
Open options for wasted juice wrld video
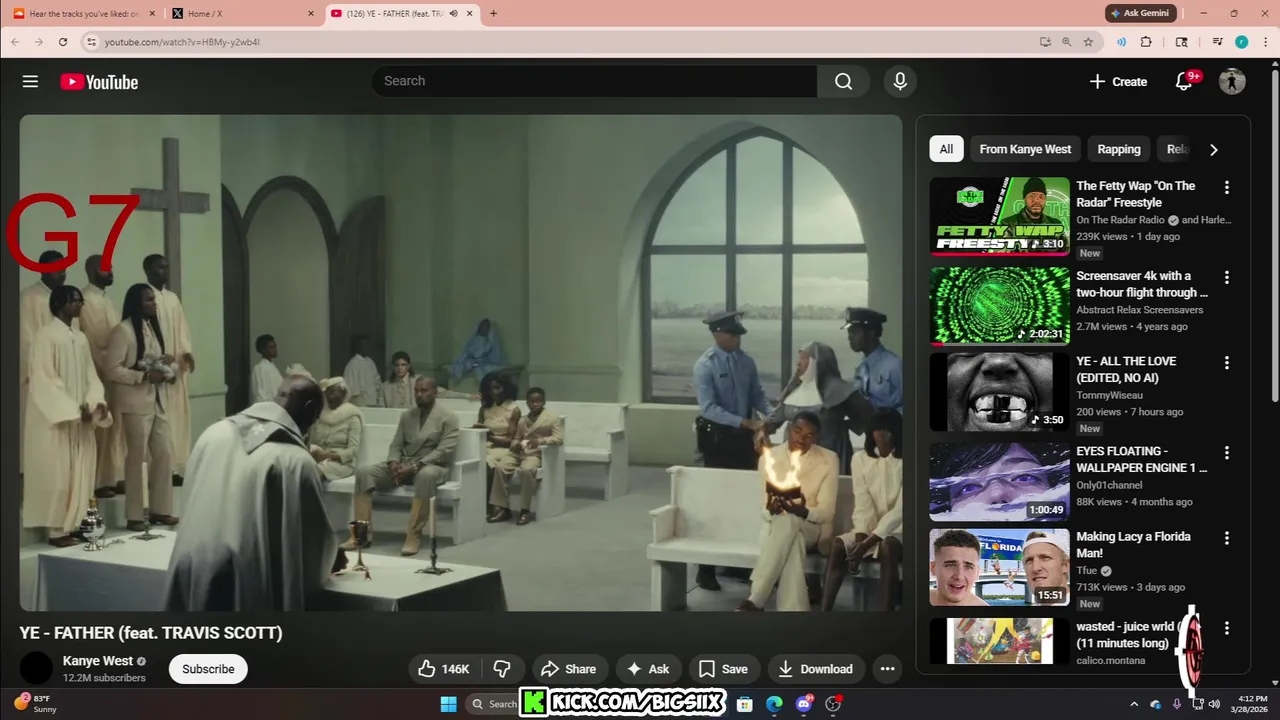click(x=1226, y=628)
